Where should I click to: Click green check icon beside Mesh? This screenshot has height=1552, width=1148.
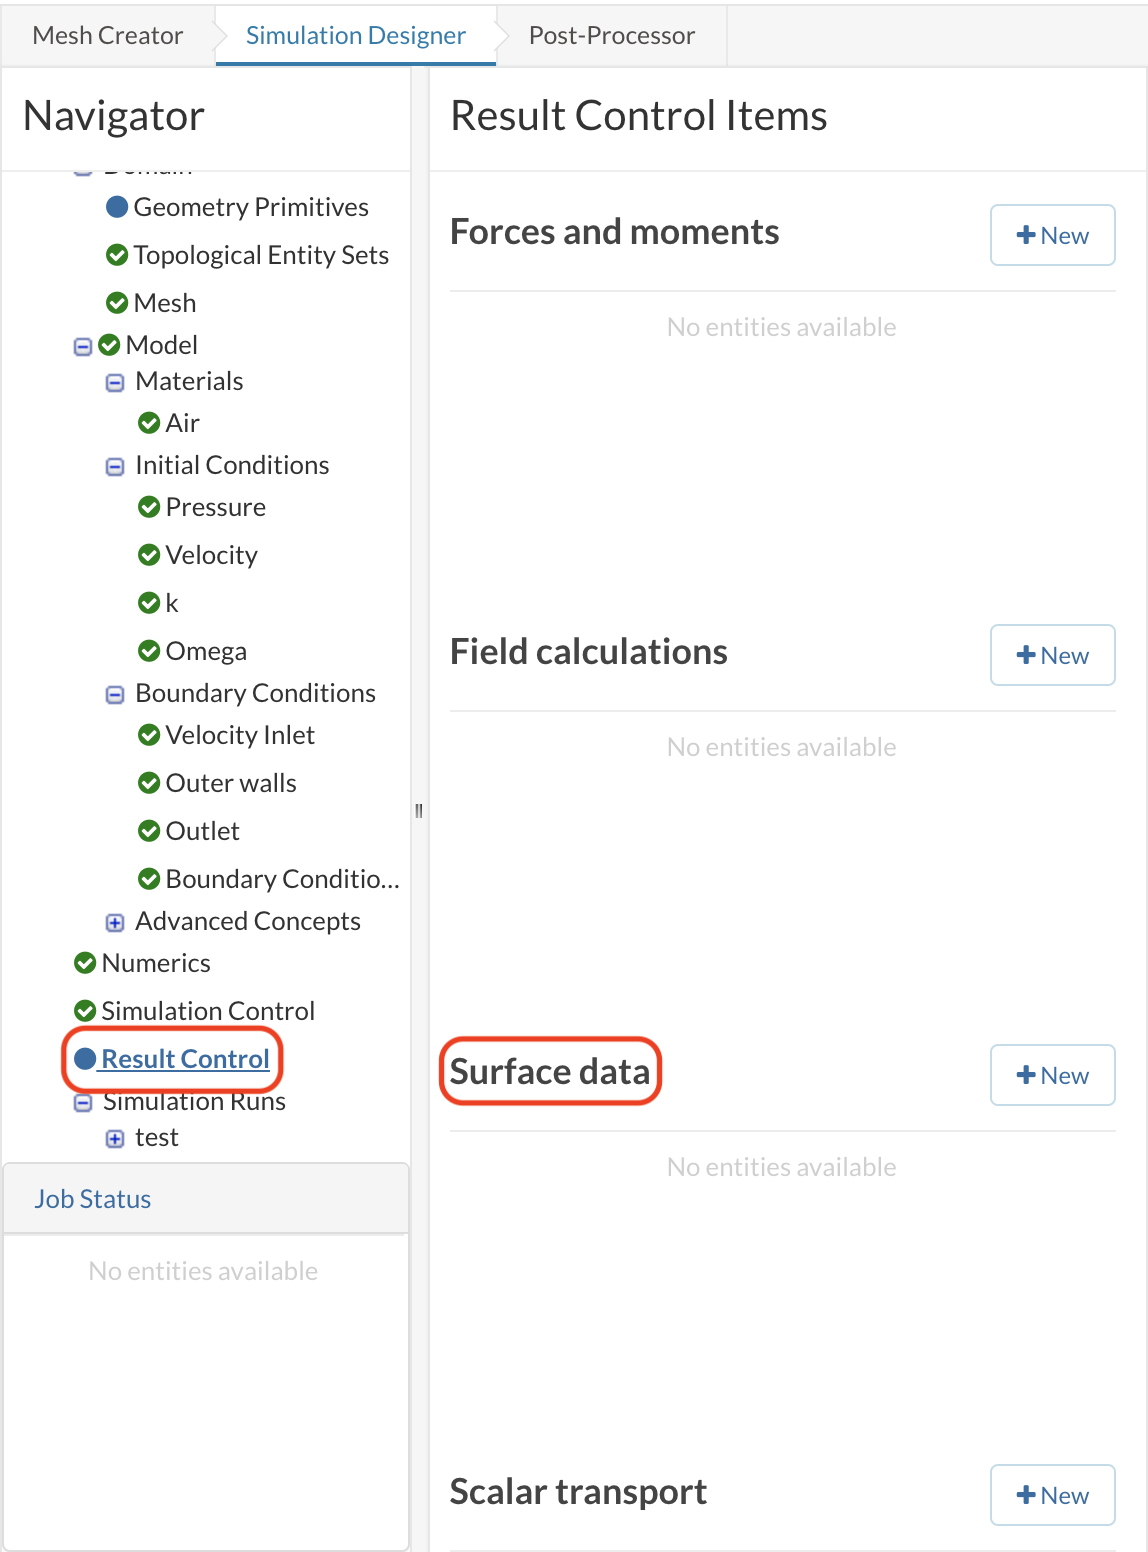click(117, 303)
